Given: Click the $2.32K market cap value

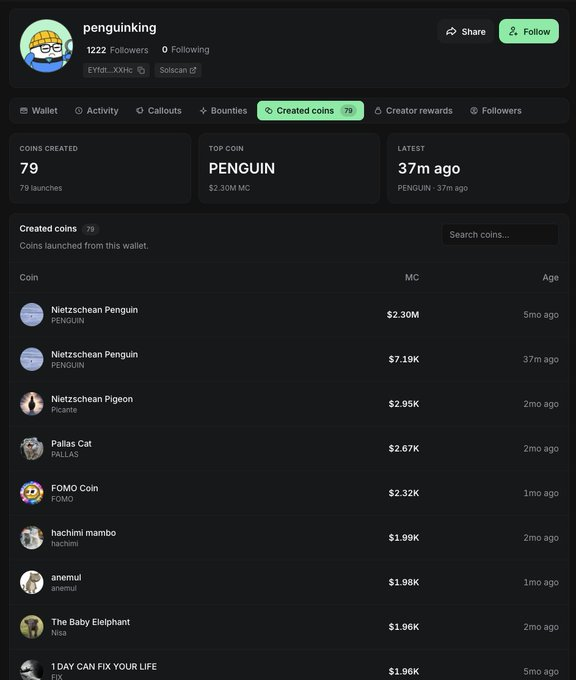Looking at the screenshot, I should click(404, 493).
